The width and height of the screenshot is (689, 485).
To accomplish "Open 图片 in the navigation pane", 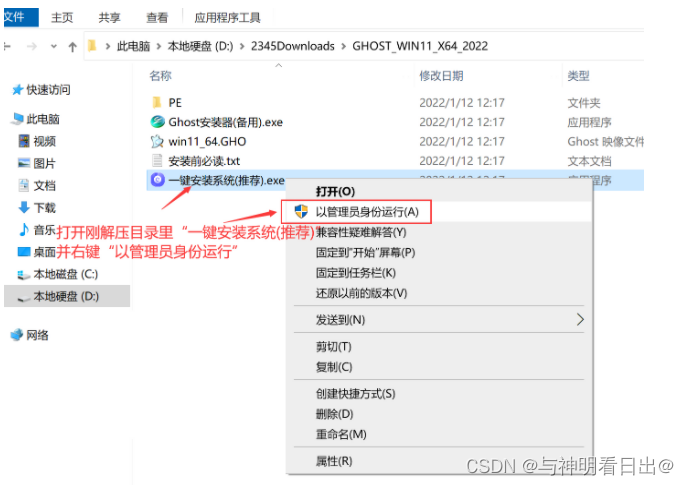I will [44, 163].
